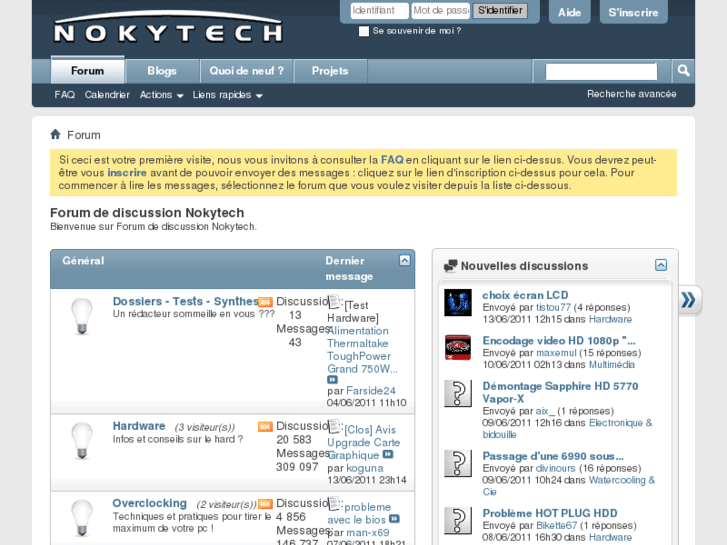This screenshot has height=545, width=727.
Task: Click the home icon in breadcrumb
Action: tap(56, 134)
